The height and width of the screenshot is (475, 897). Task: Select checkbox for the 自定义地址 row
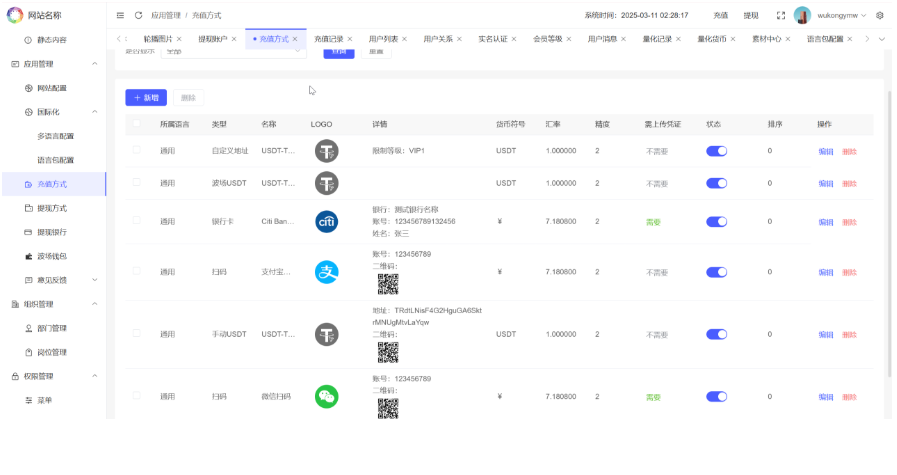click(x=136, y=150)
